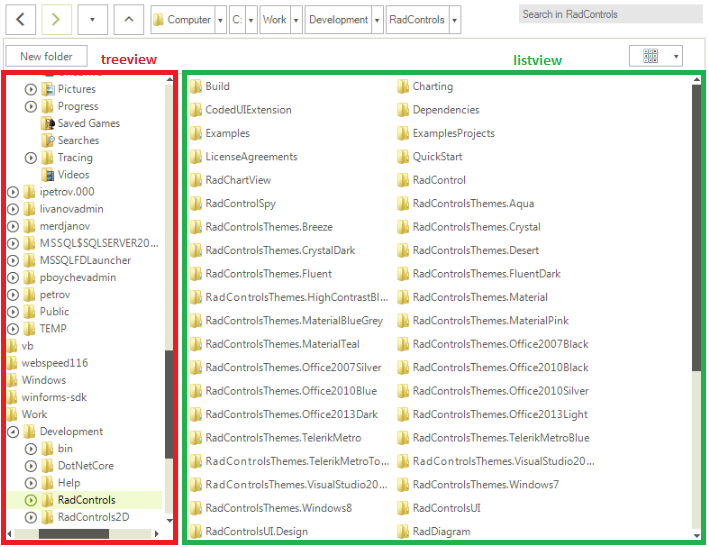Open the dropdown arrow next to C:
The image size is (709, 547).
pyautogui.click(x=251, y=20)
